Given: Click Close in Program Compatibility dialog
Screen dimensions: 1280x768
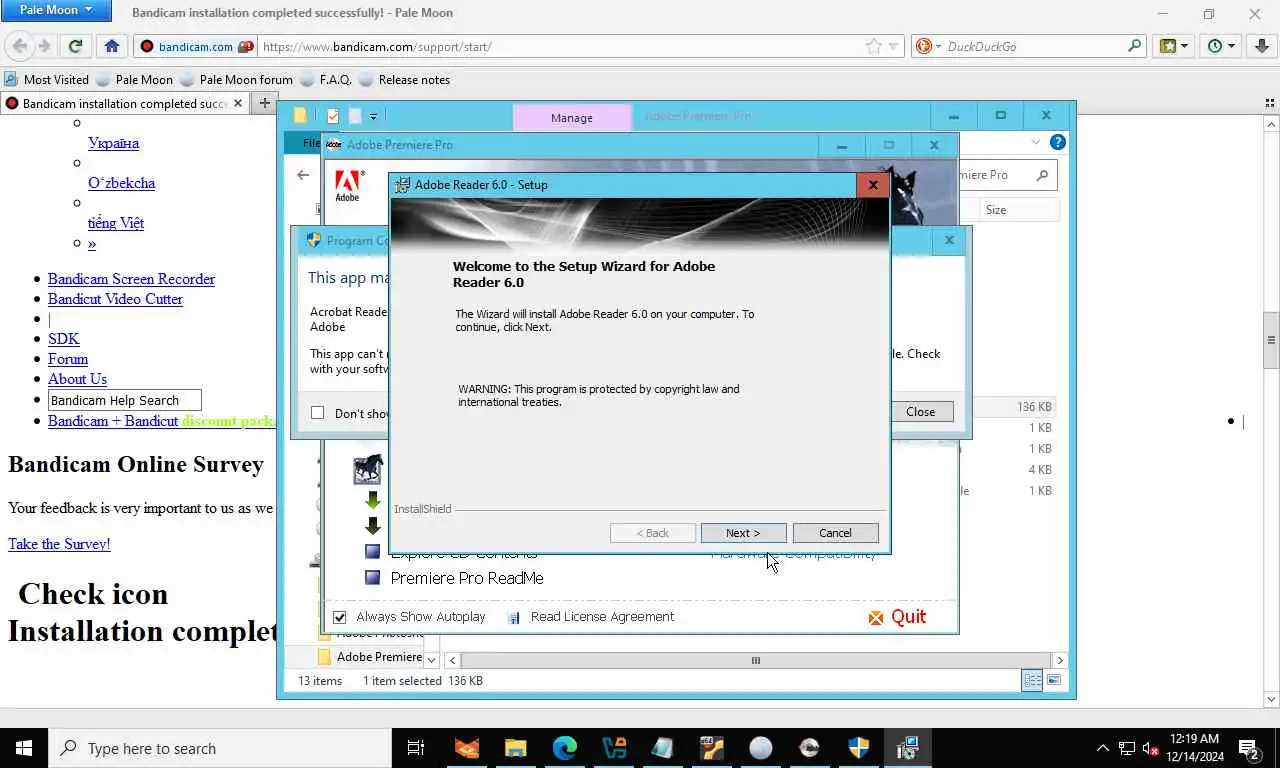Looking at the screenshot, I should point(920,412).
